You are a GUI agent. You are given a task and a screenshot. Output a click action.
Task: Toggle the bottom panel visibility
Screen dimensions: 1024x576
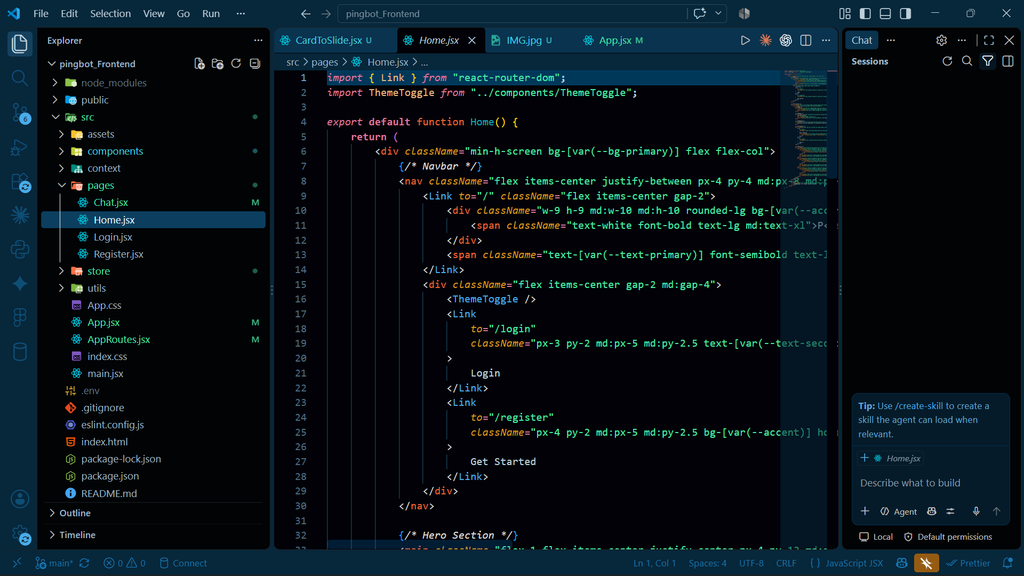point(885,13)
